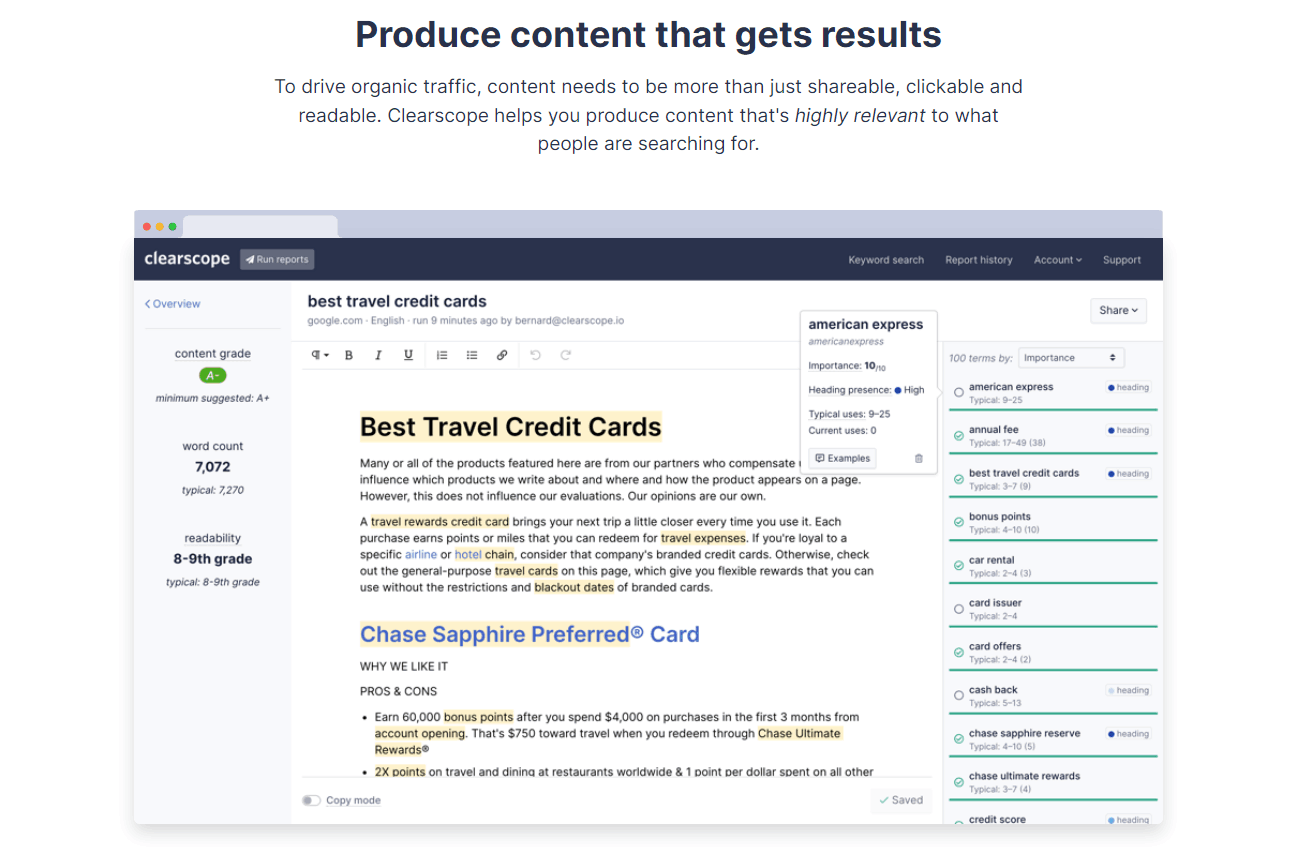
Task: Select the cash back term circle
Action: tap(959, 695)
